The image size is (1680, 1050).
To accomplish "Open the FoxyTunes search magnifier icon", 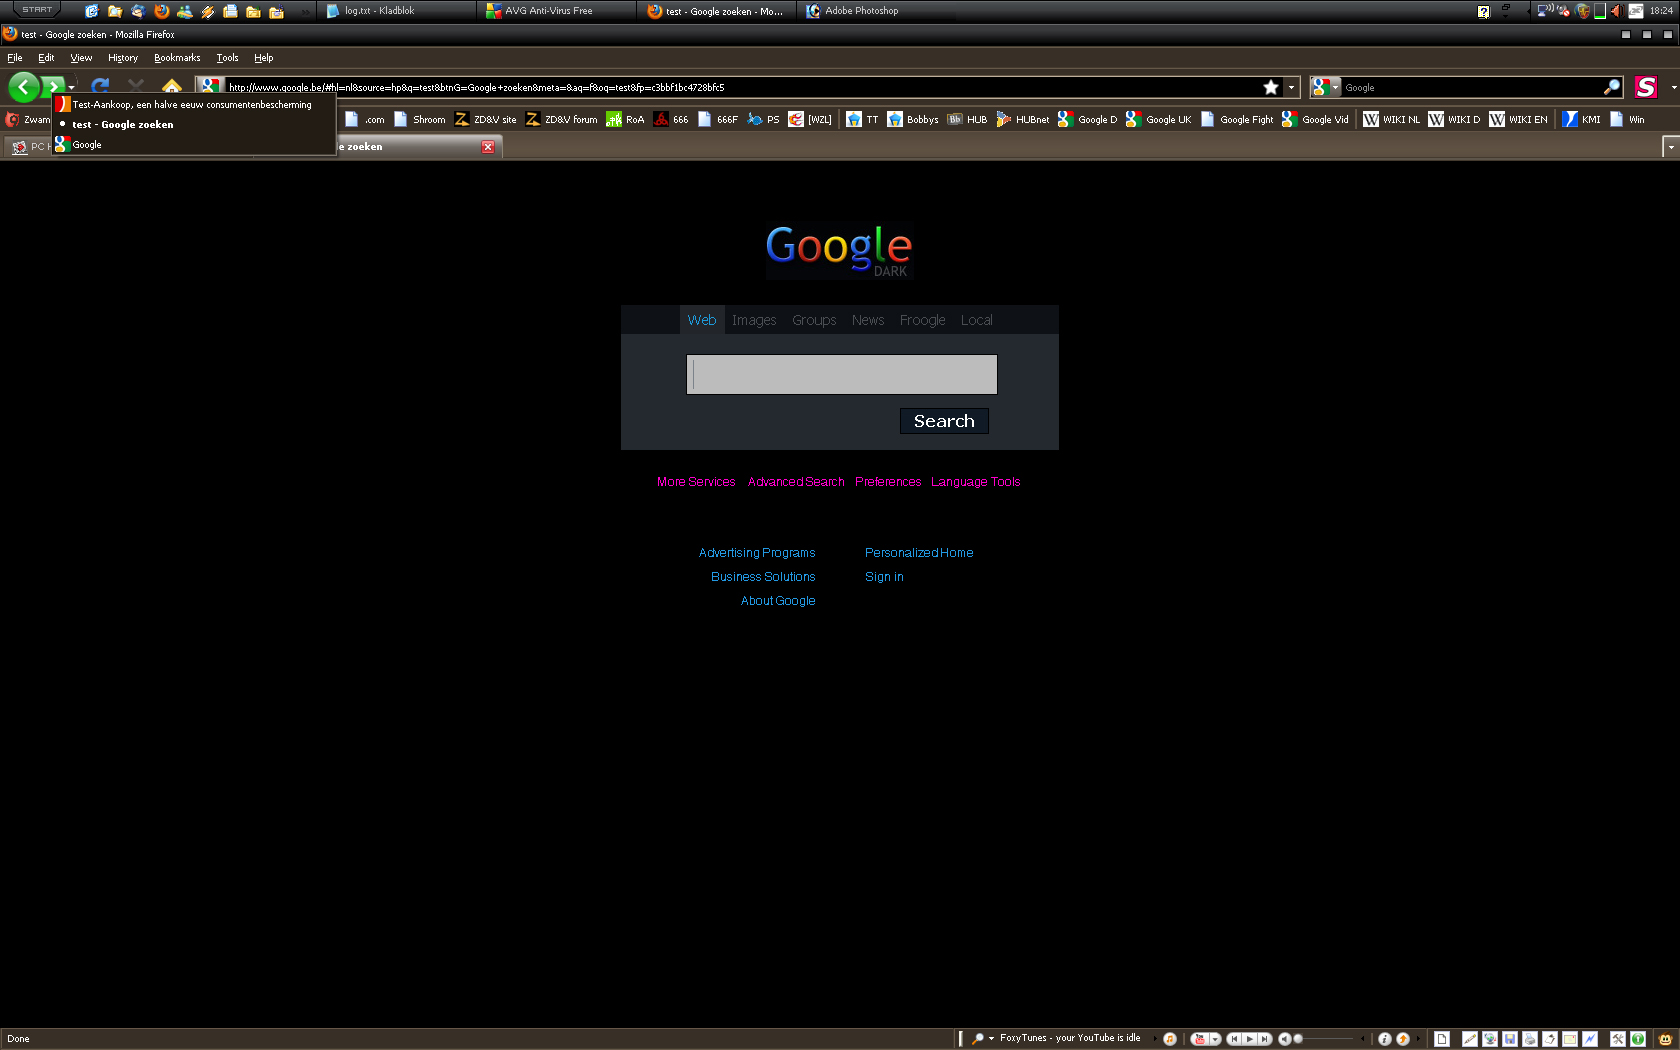I will coord(977,1039).
